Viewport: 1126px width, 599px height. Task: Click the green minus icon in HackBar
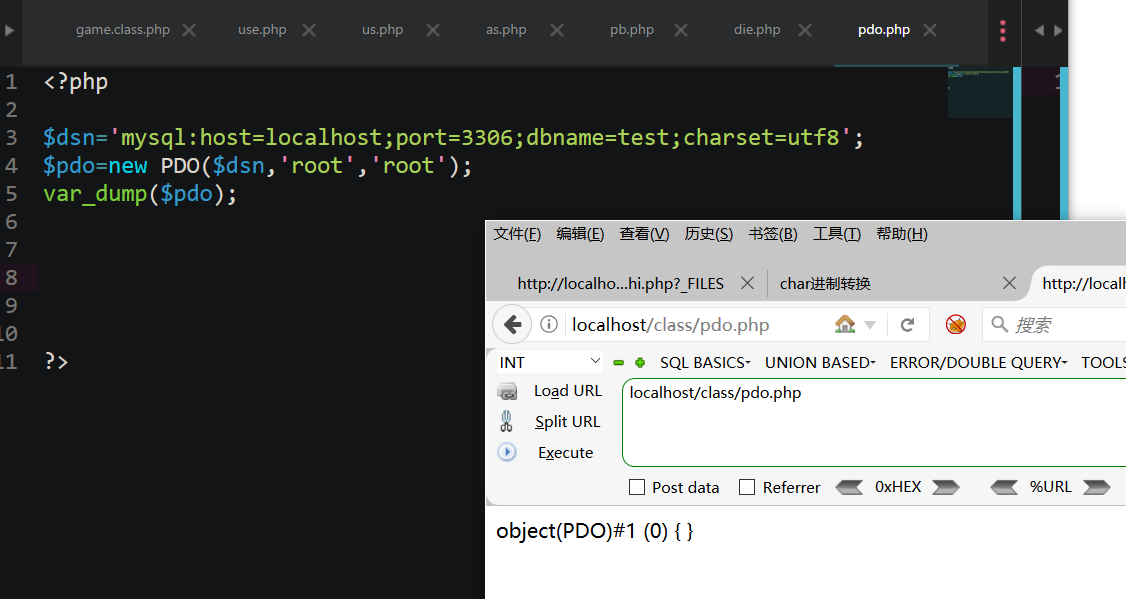(618, 363)
